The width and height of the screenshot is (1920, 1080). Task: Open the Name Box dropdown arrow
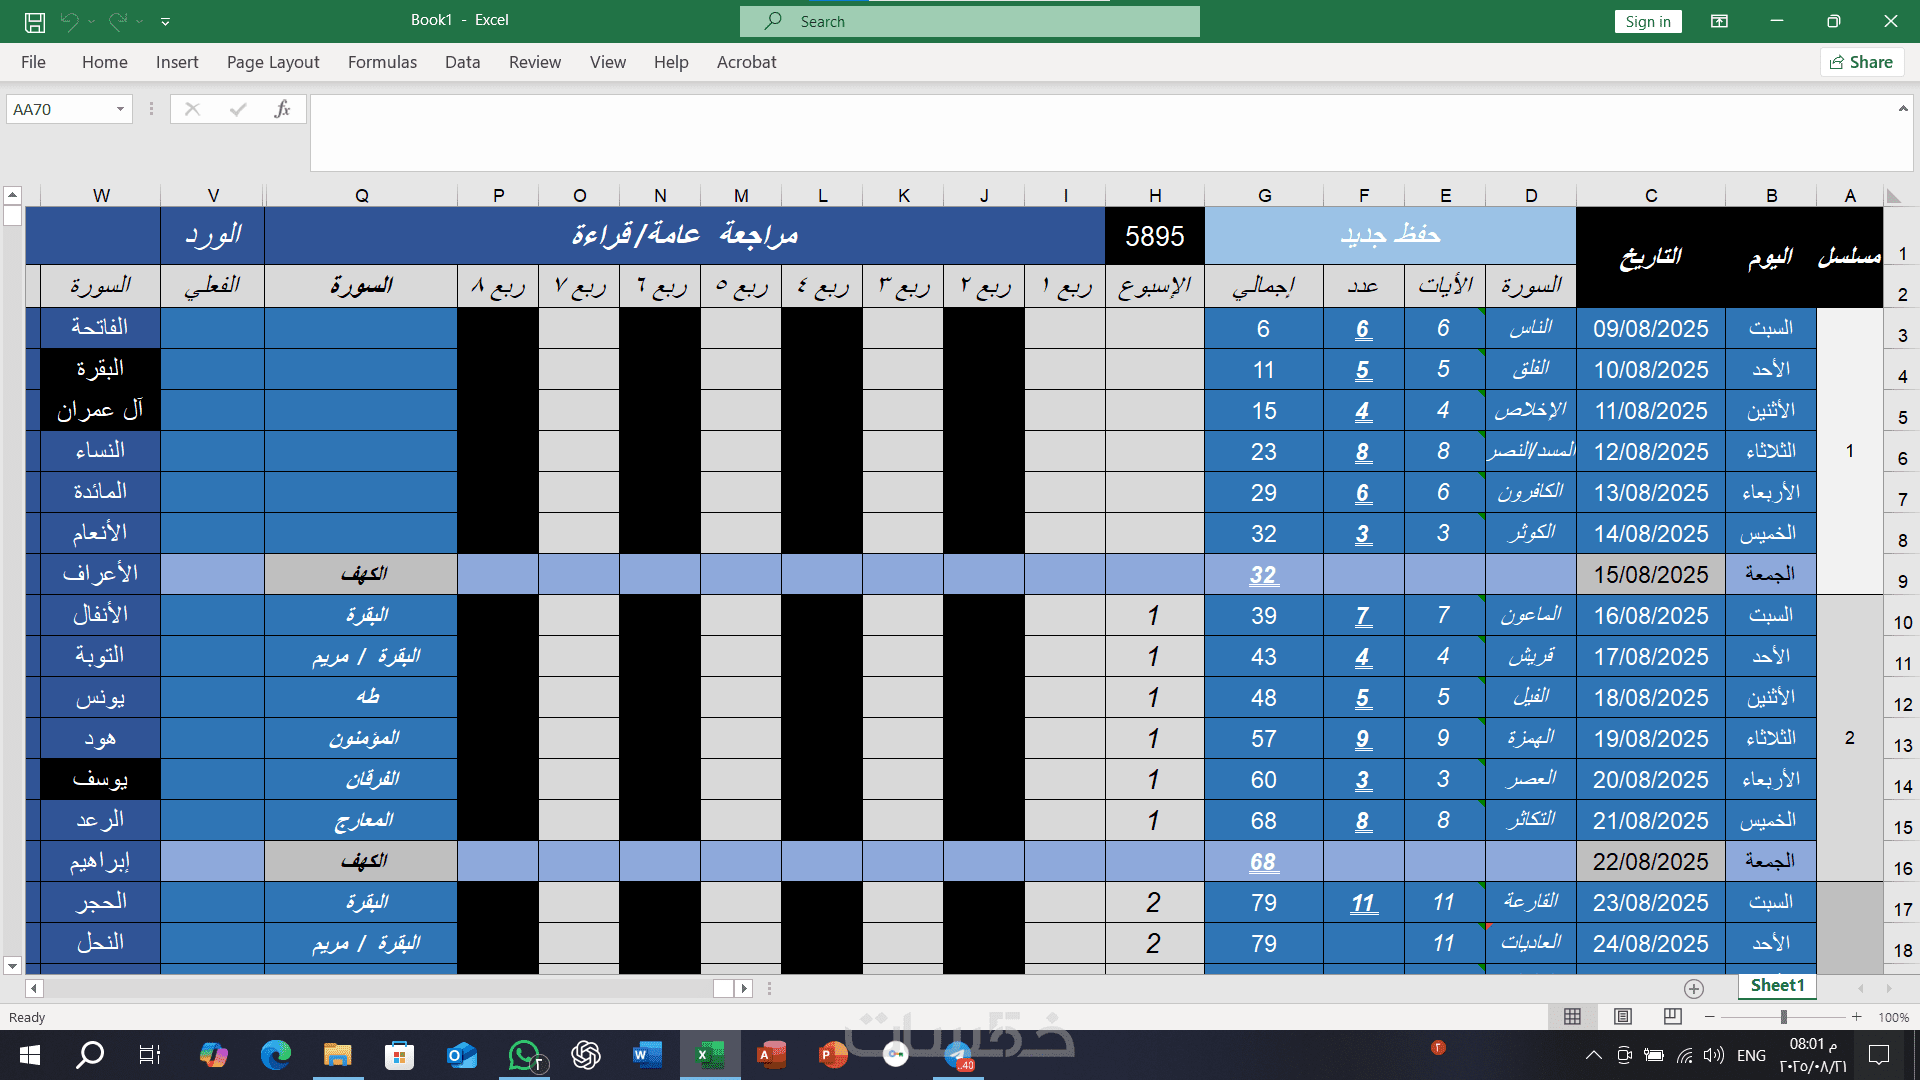120,109
